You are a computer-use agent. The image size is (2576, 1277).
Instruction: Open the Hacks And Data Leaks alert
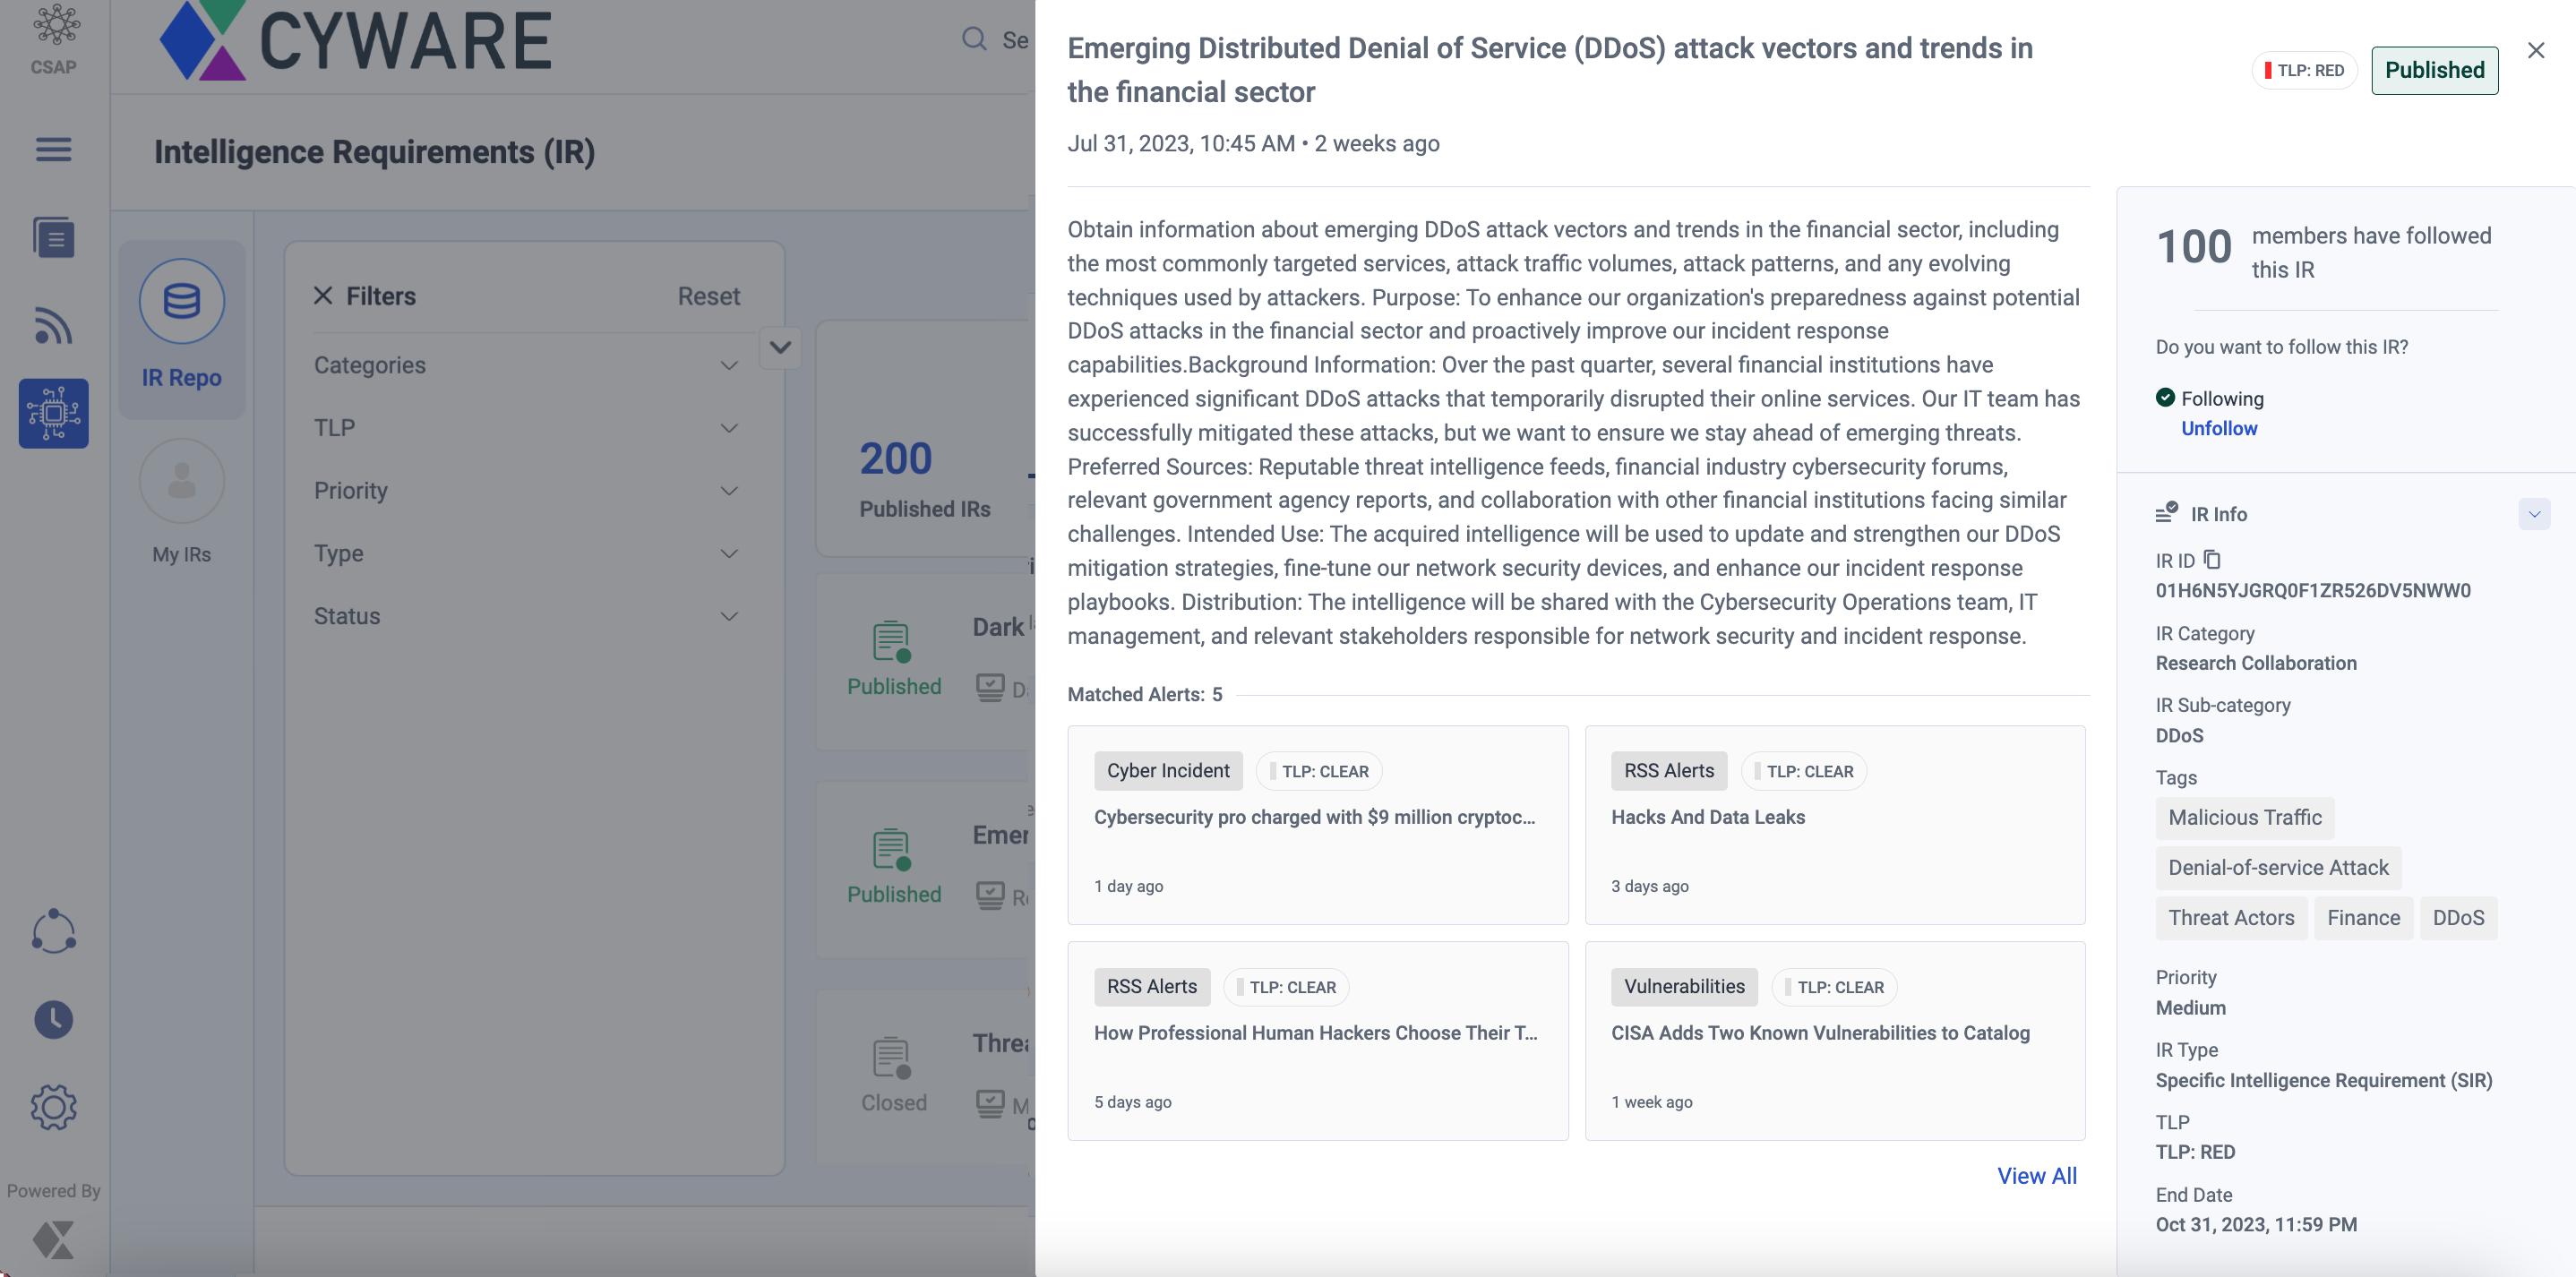tap(1835, 825)
